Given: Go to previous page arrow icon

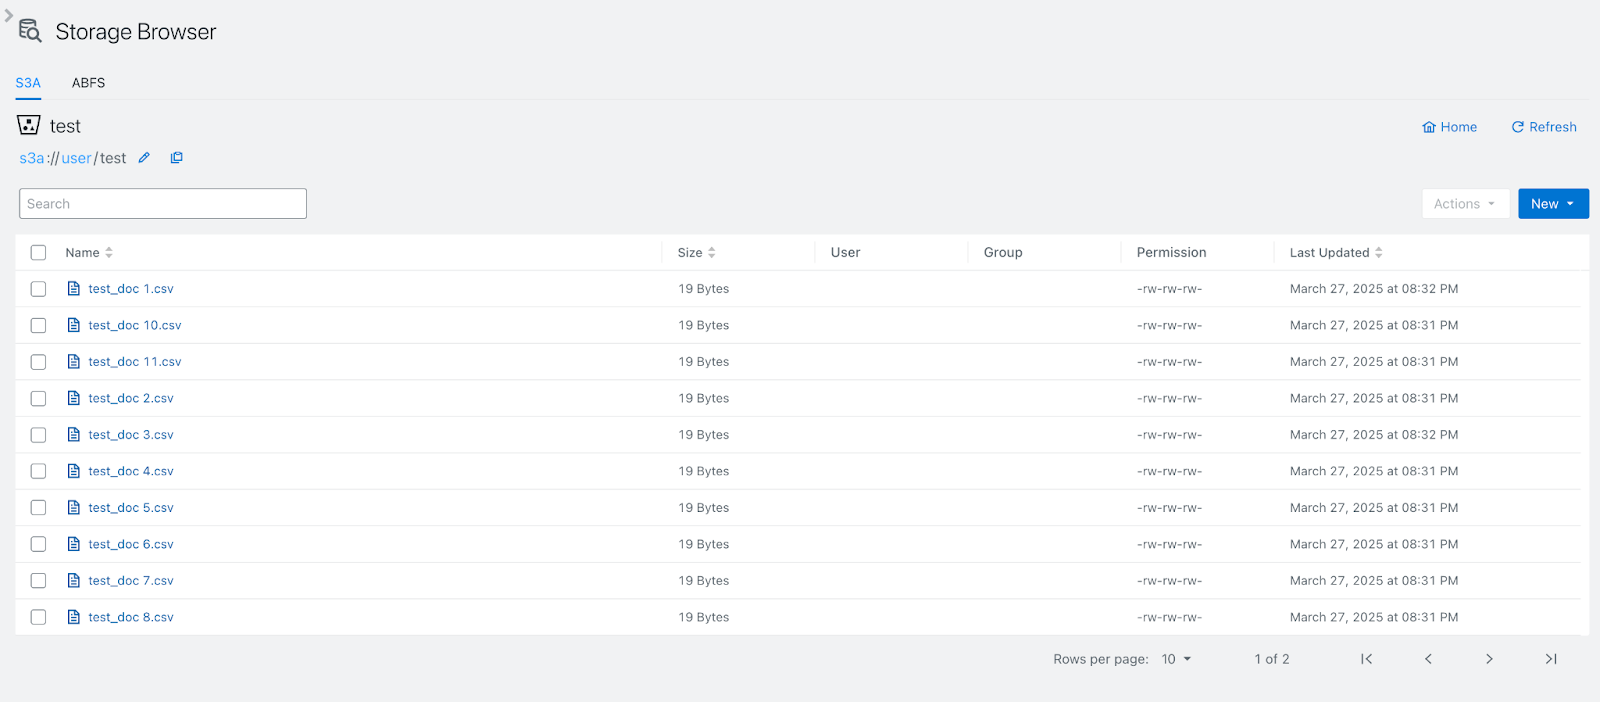Looking at the screenshot, I should click(1428, 659).
